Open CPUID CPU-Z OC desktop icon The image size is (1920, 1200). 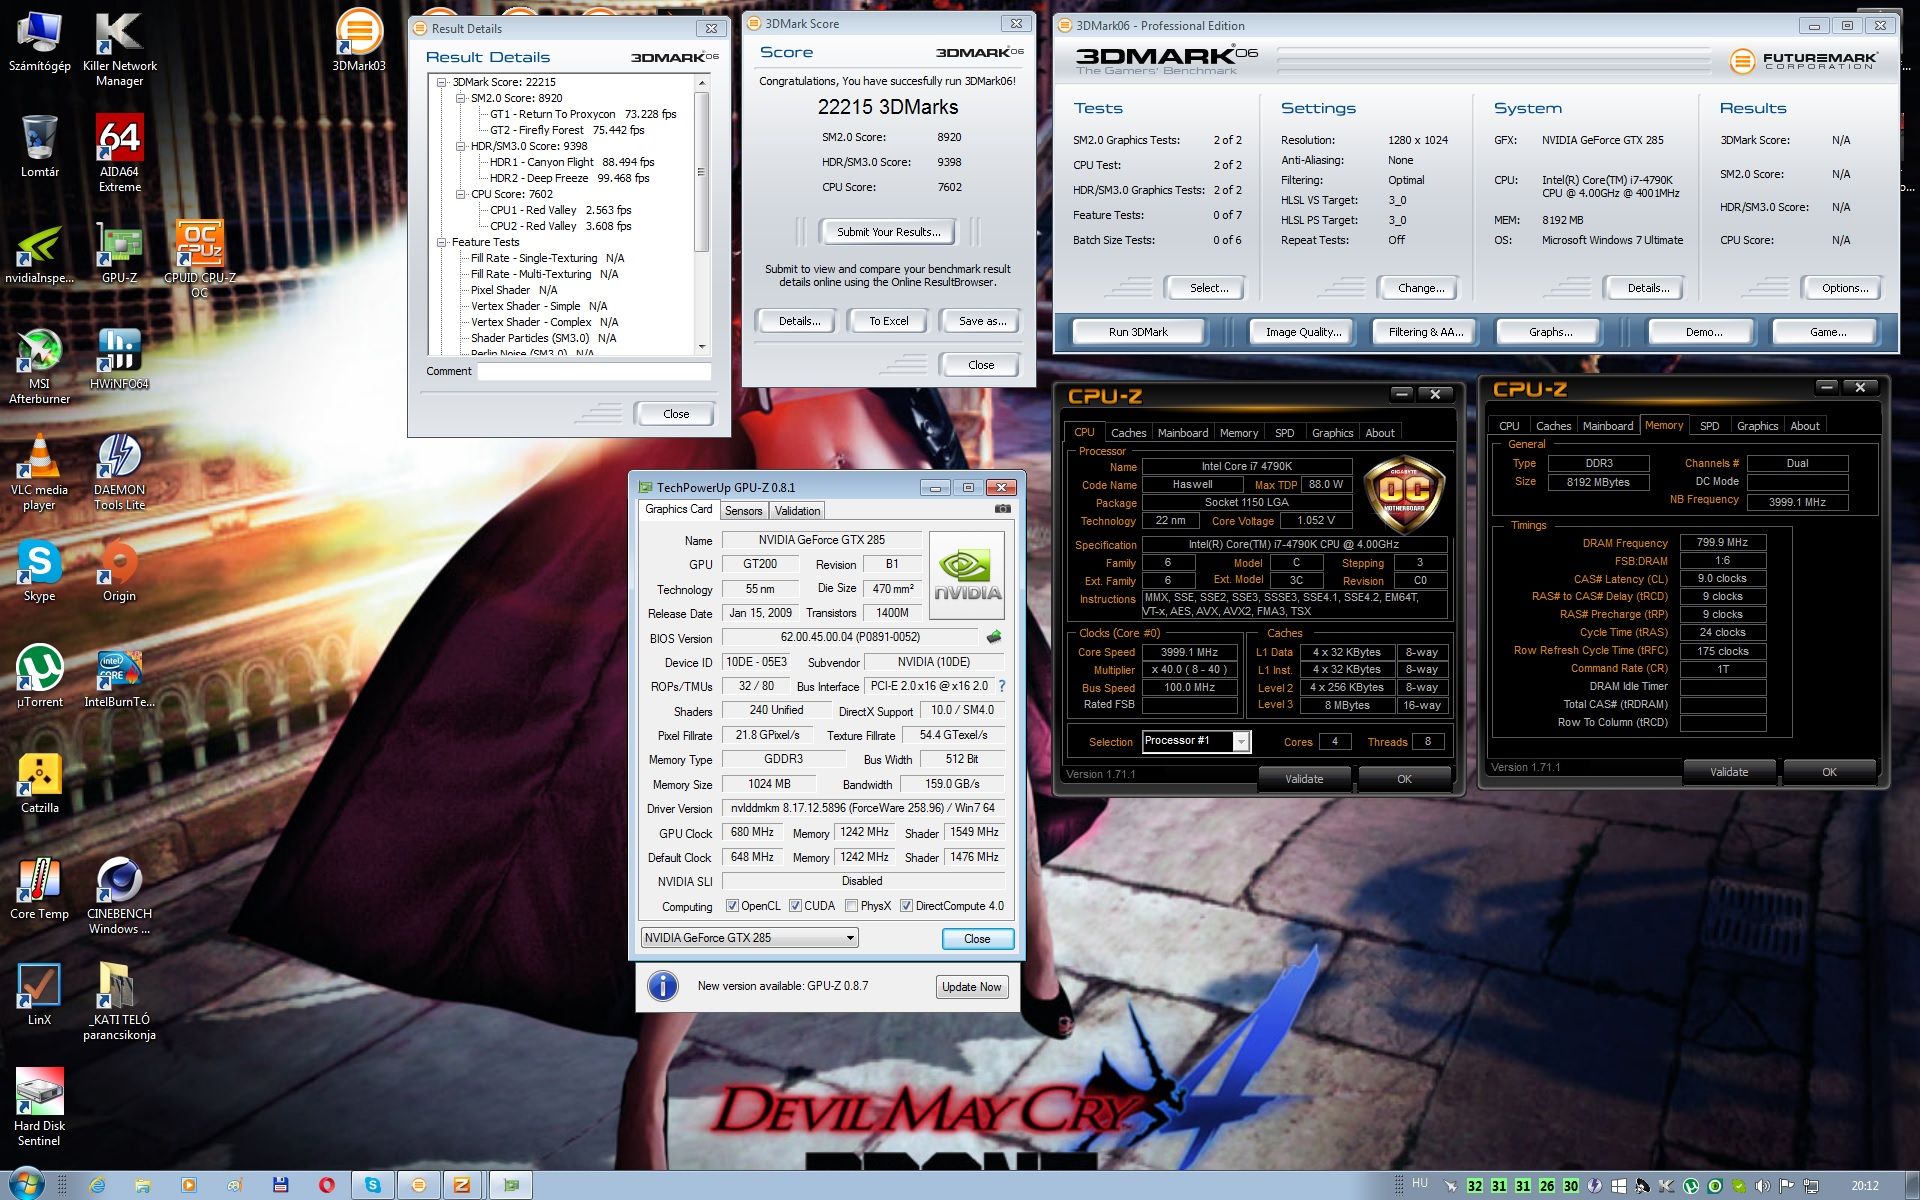(x=199, y=258)
